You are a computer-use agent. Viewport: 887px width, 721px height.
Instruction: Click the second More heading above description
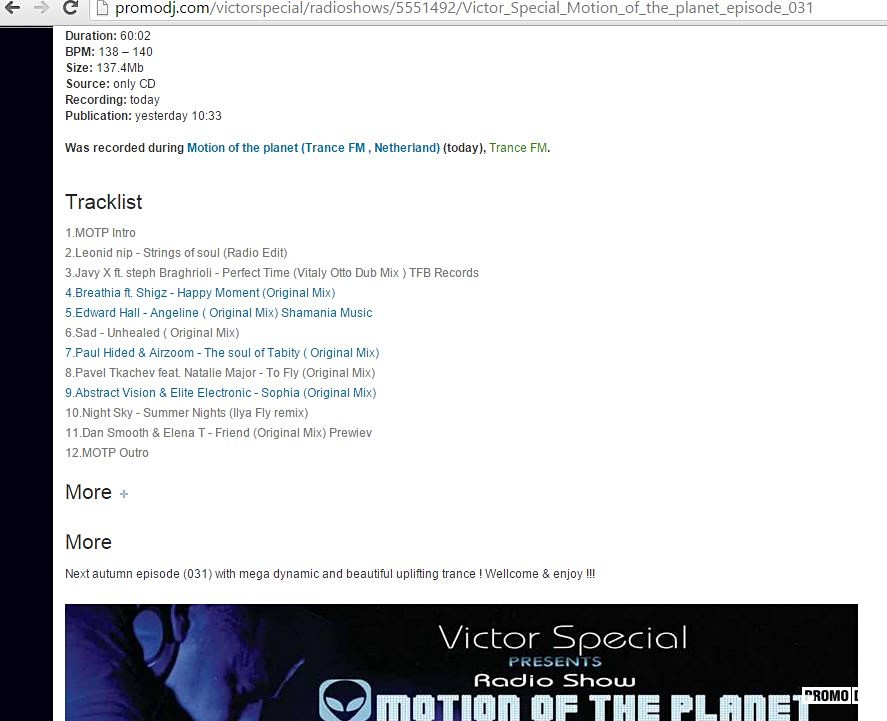(88, 542)
